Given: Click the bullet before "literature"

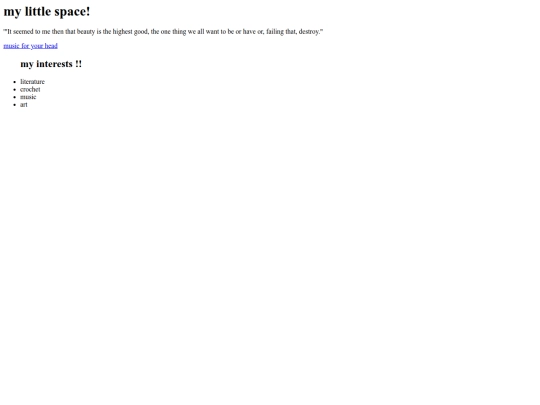Looking at the screenshot, I should pyautogui.click(x=14, y=82).
